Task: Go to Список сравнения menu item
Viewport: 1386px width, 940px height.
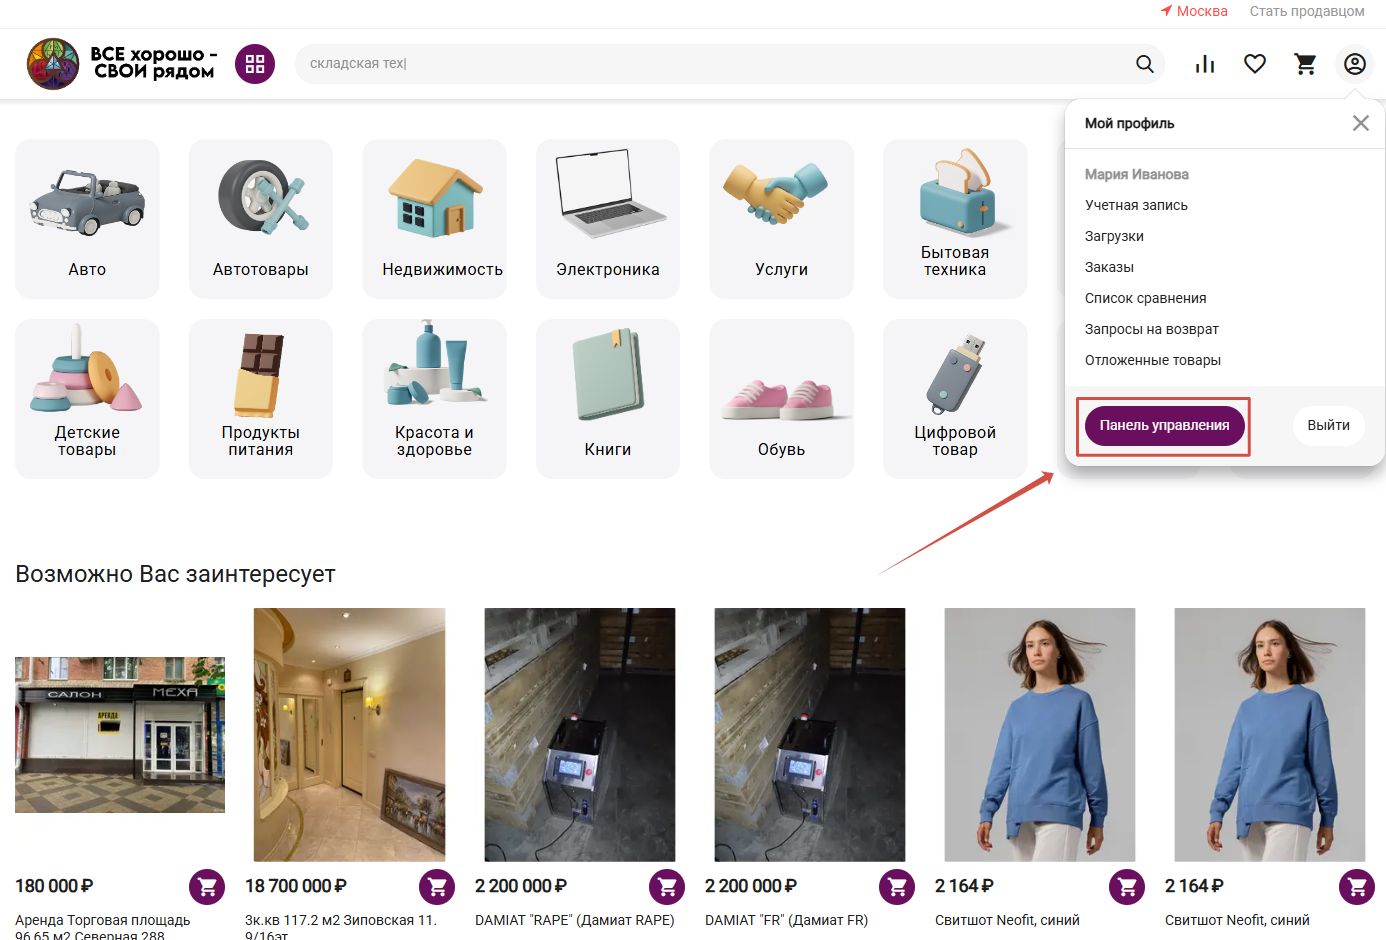Action: pos(1145,298)
